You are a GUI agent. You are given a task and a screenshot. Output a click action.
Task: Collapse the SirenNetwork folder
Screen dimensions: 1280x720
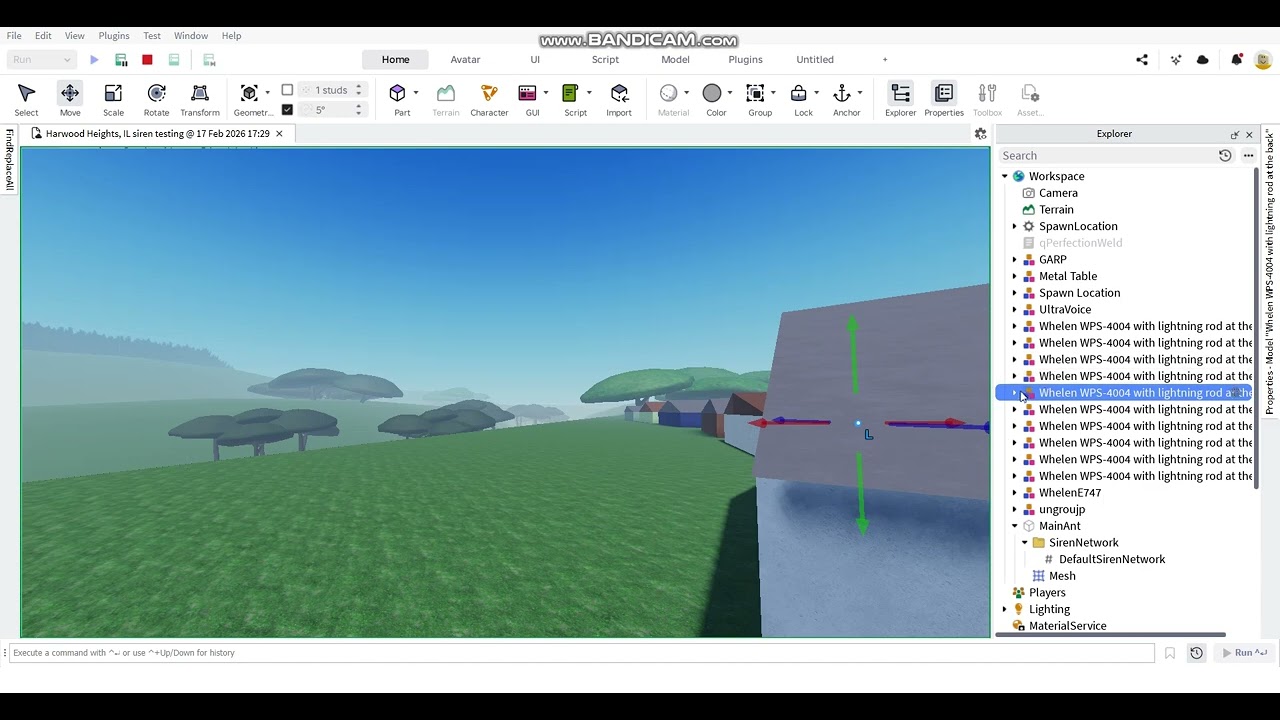click(x=1025, y=543)
